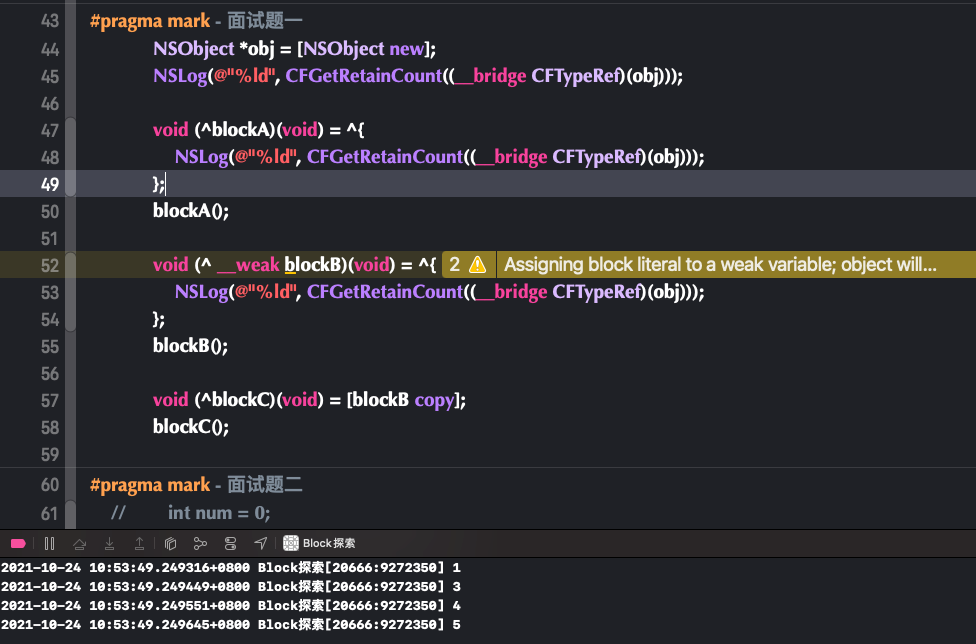
Task: Select the Block探索 process in debug bar
Action: tap(319, 543)
